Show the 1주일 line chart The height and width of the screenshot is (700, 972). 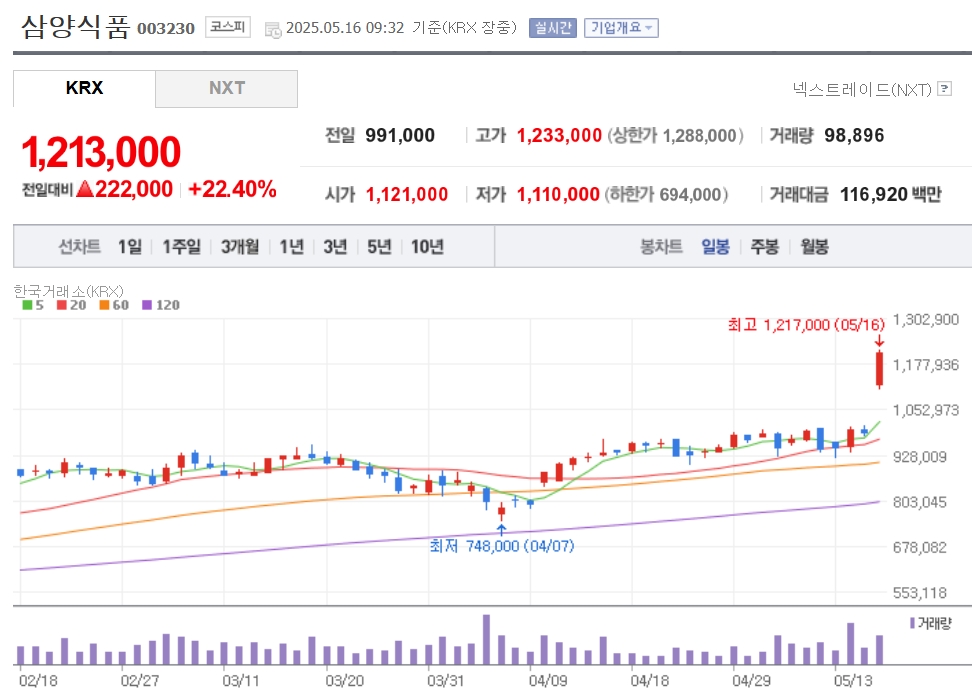(x=181, y=247)
